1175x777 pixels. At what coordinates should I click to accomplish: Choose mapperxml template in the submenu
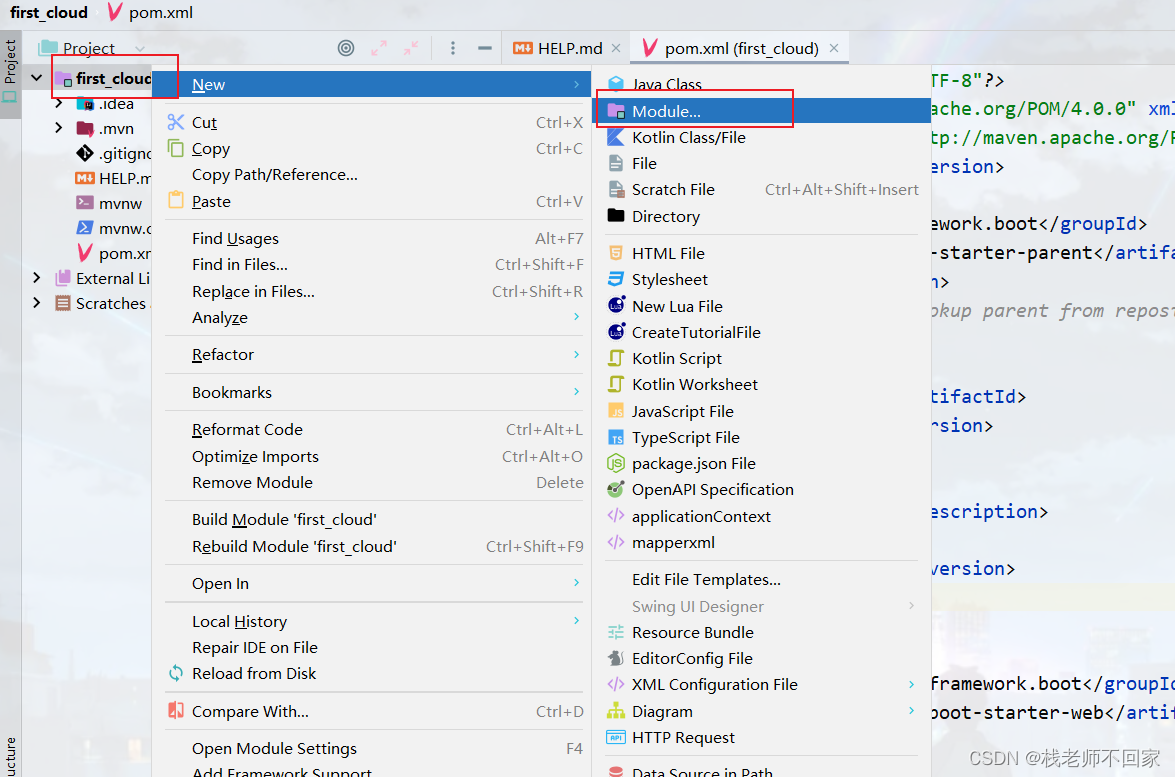(x=762, y=542)
